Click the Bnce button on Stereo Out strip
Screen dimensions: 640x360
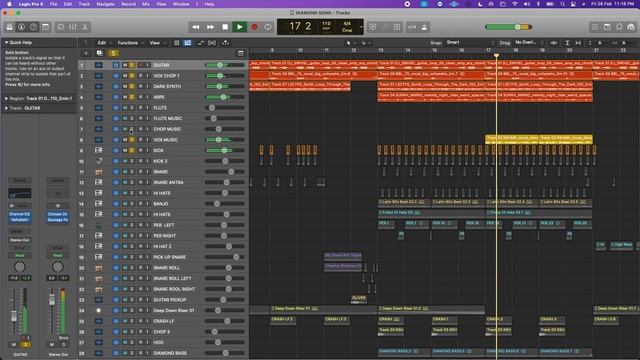63,338
